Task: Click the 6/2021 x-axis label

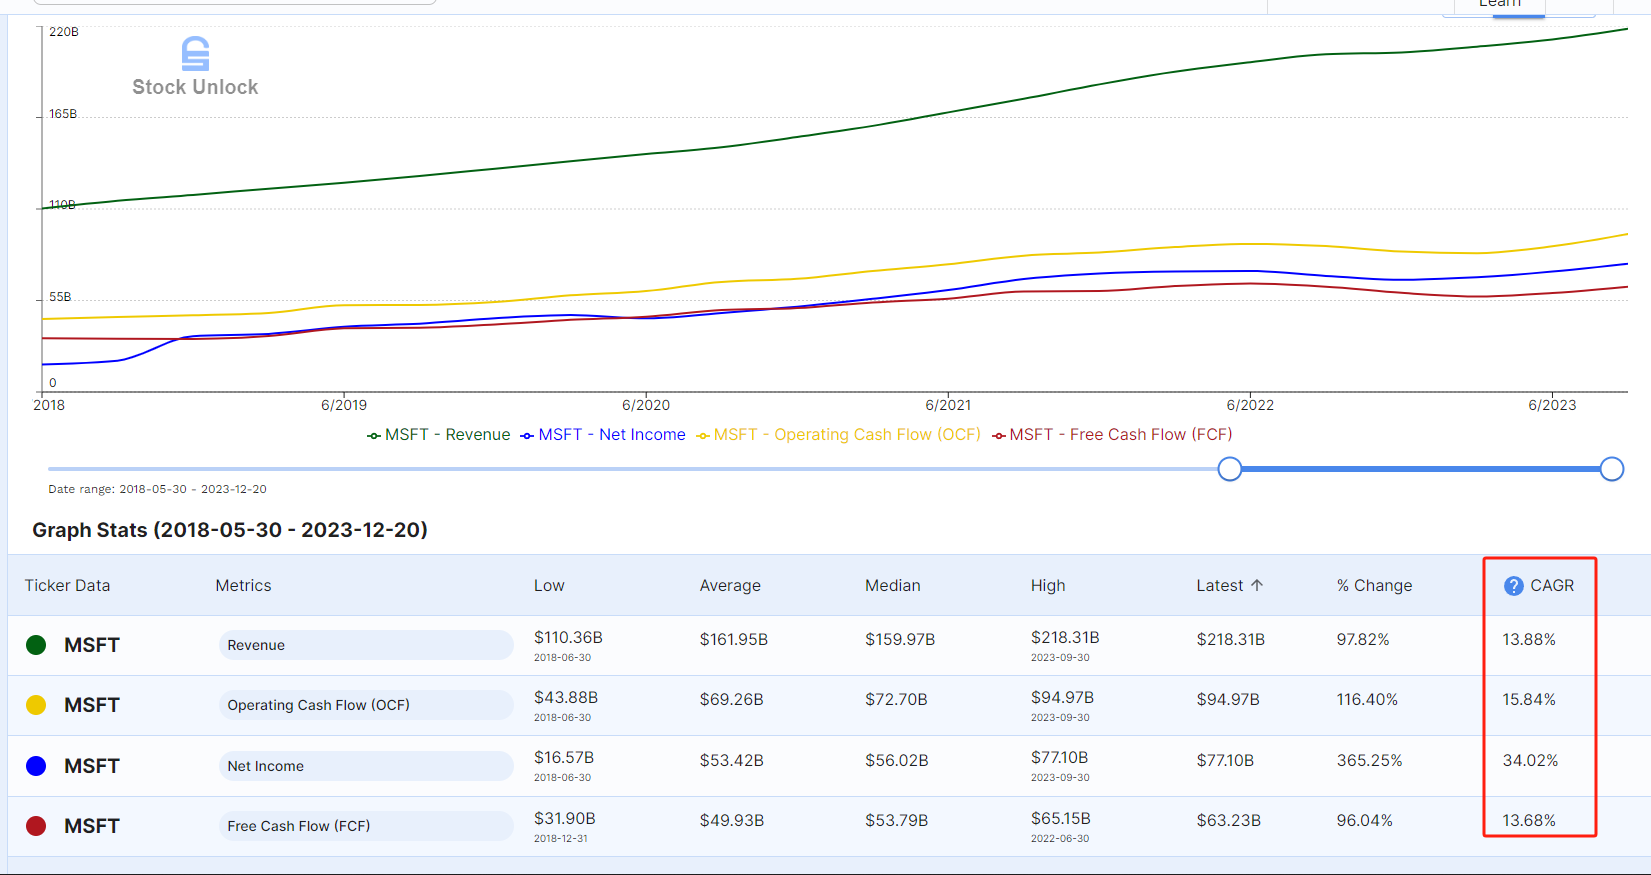Action: tap(948, 405)
